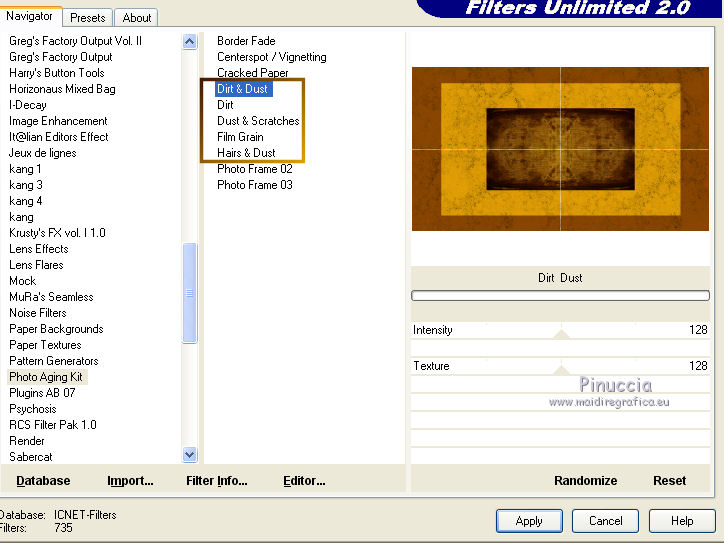This screenshot has height=543, width=724.
Task: Click the category list scroll up arrow
Action: point(189,42)
